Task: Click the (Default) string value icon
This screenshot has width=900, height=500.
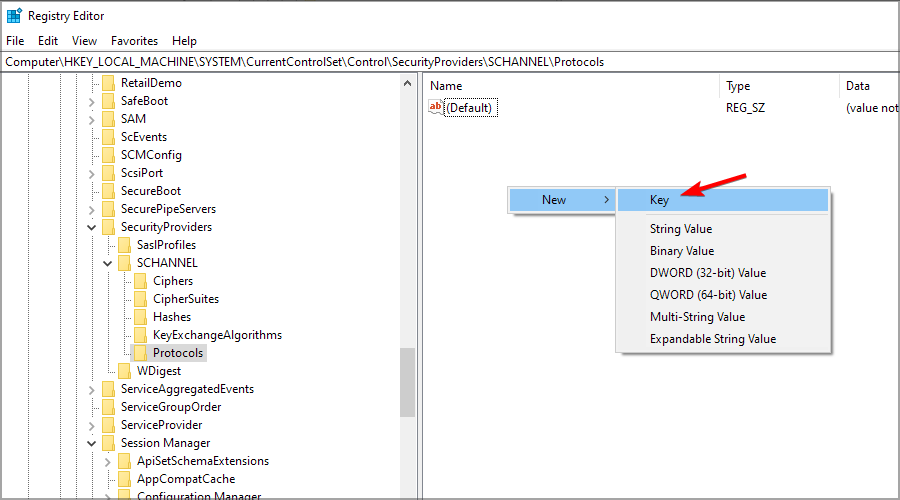Action: (x=436, y=107)
